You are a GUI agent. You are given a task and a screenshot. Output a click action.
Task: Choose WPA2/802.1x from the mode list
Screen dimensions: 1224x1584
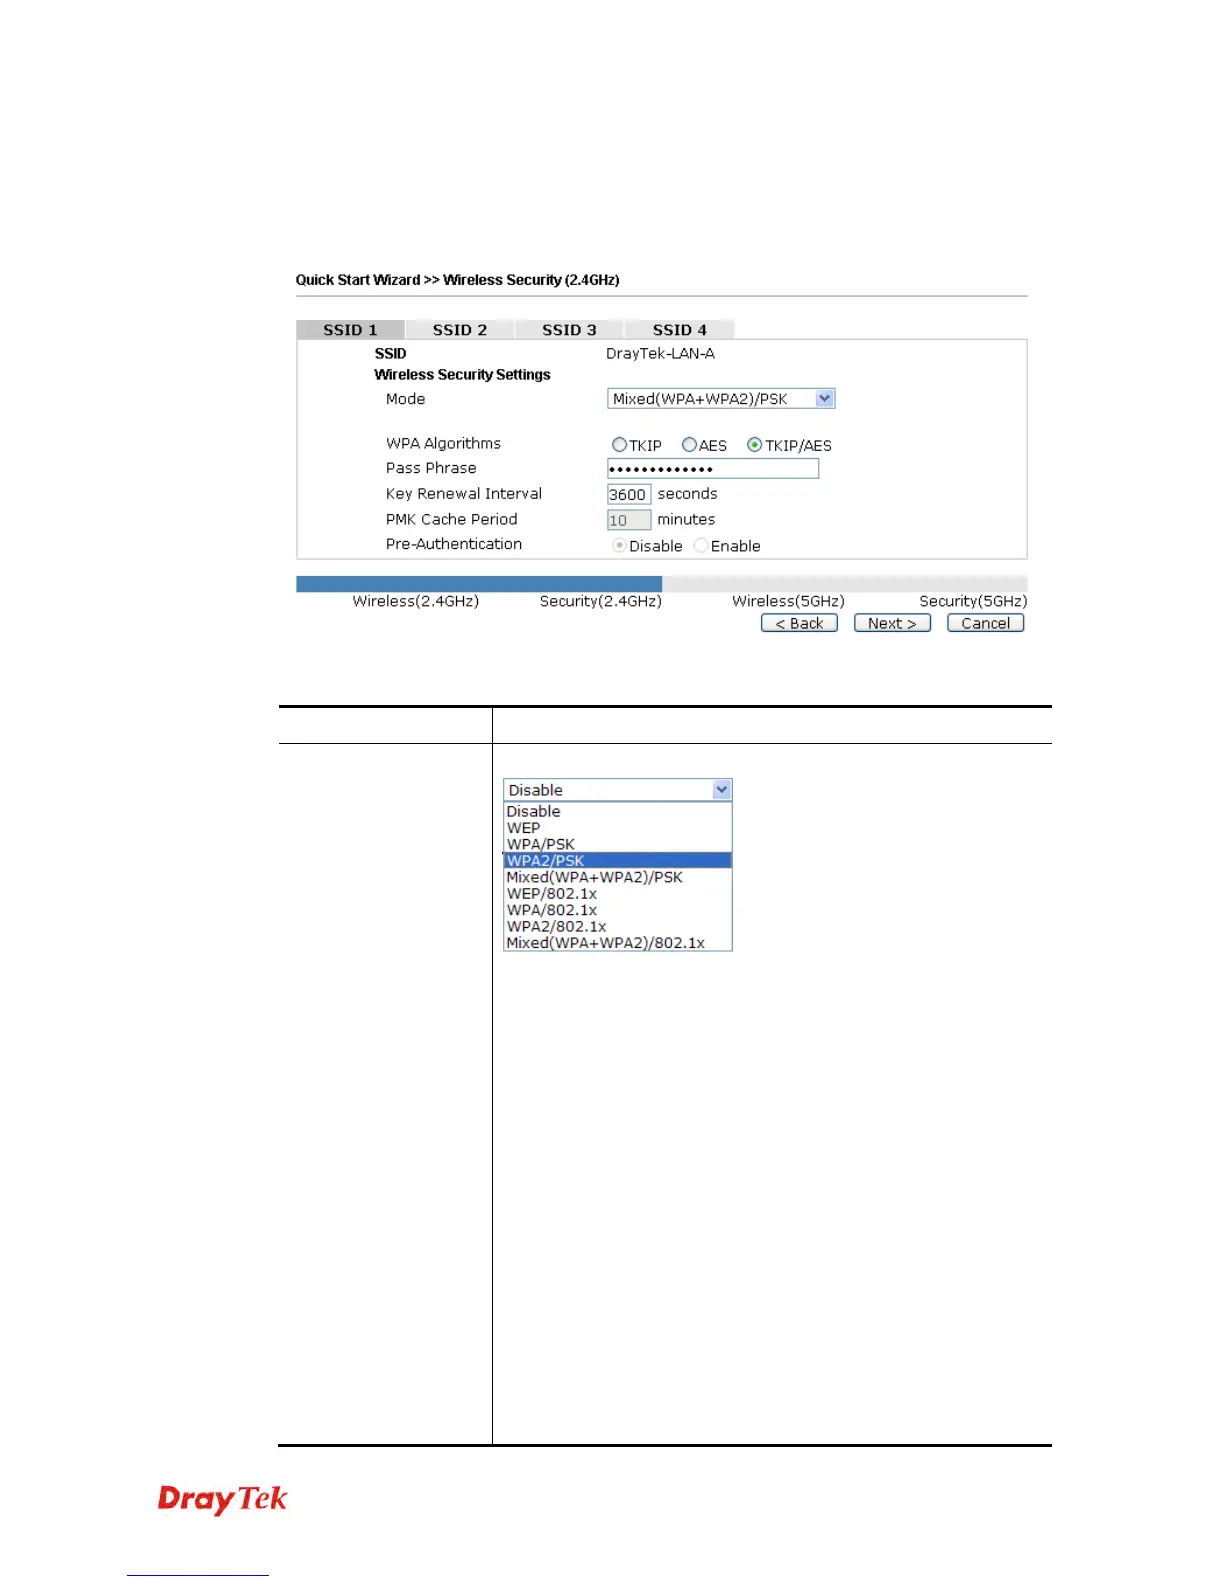pyautogui.click(x=618, y=927)
